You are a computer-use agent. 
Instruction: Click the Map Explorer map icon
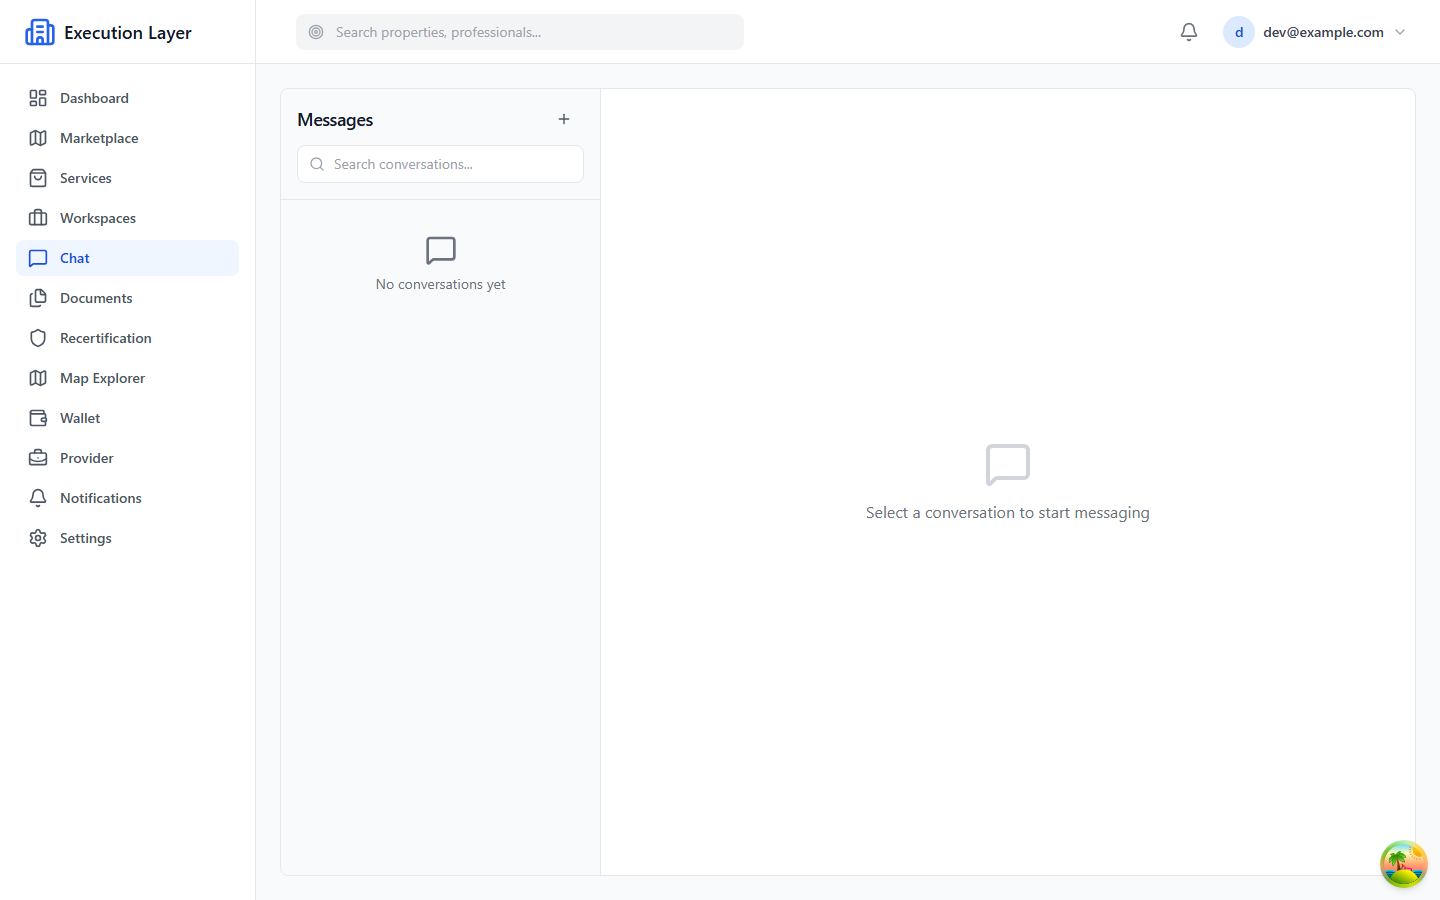(x=38, y=378)
